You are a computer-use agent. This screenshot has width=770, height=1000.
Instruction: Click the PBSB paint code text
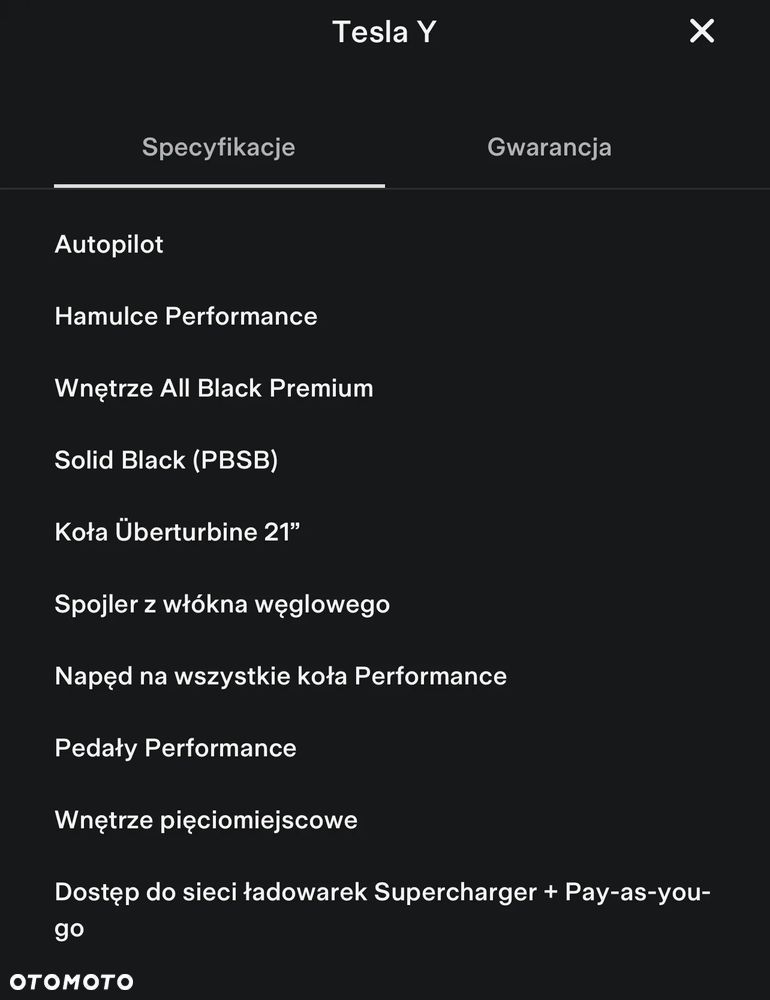[x=237, y=460]
